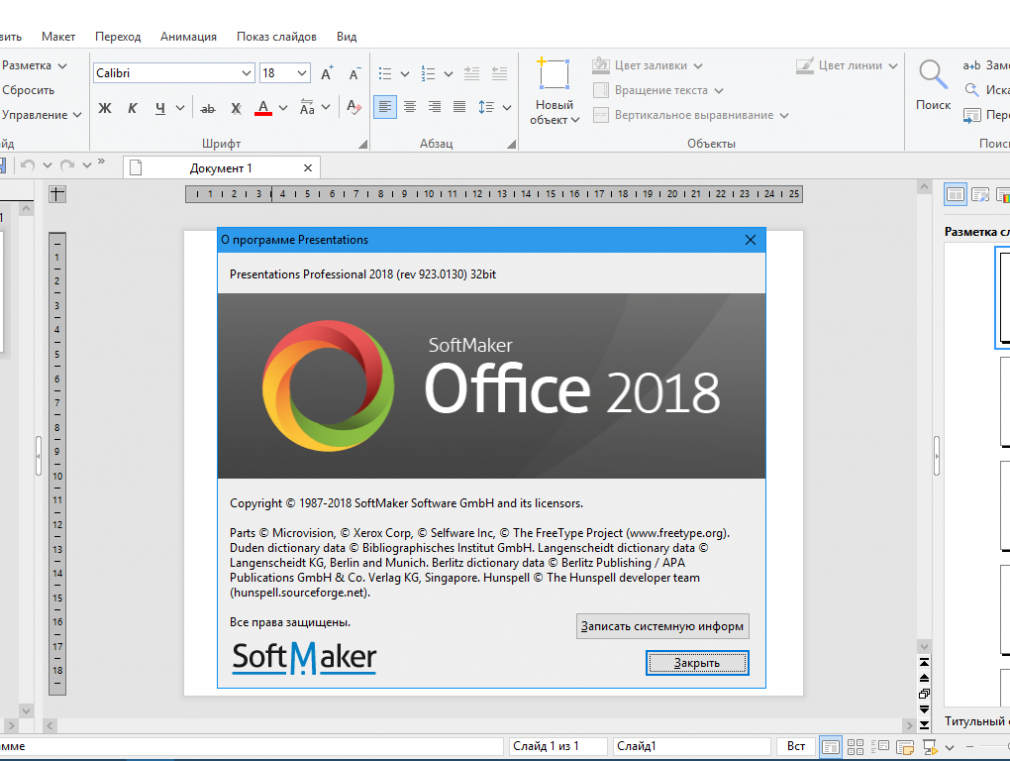
Task: Click the Поиск magnifier icon
Action: [x=933, y=73]
